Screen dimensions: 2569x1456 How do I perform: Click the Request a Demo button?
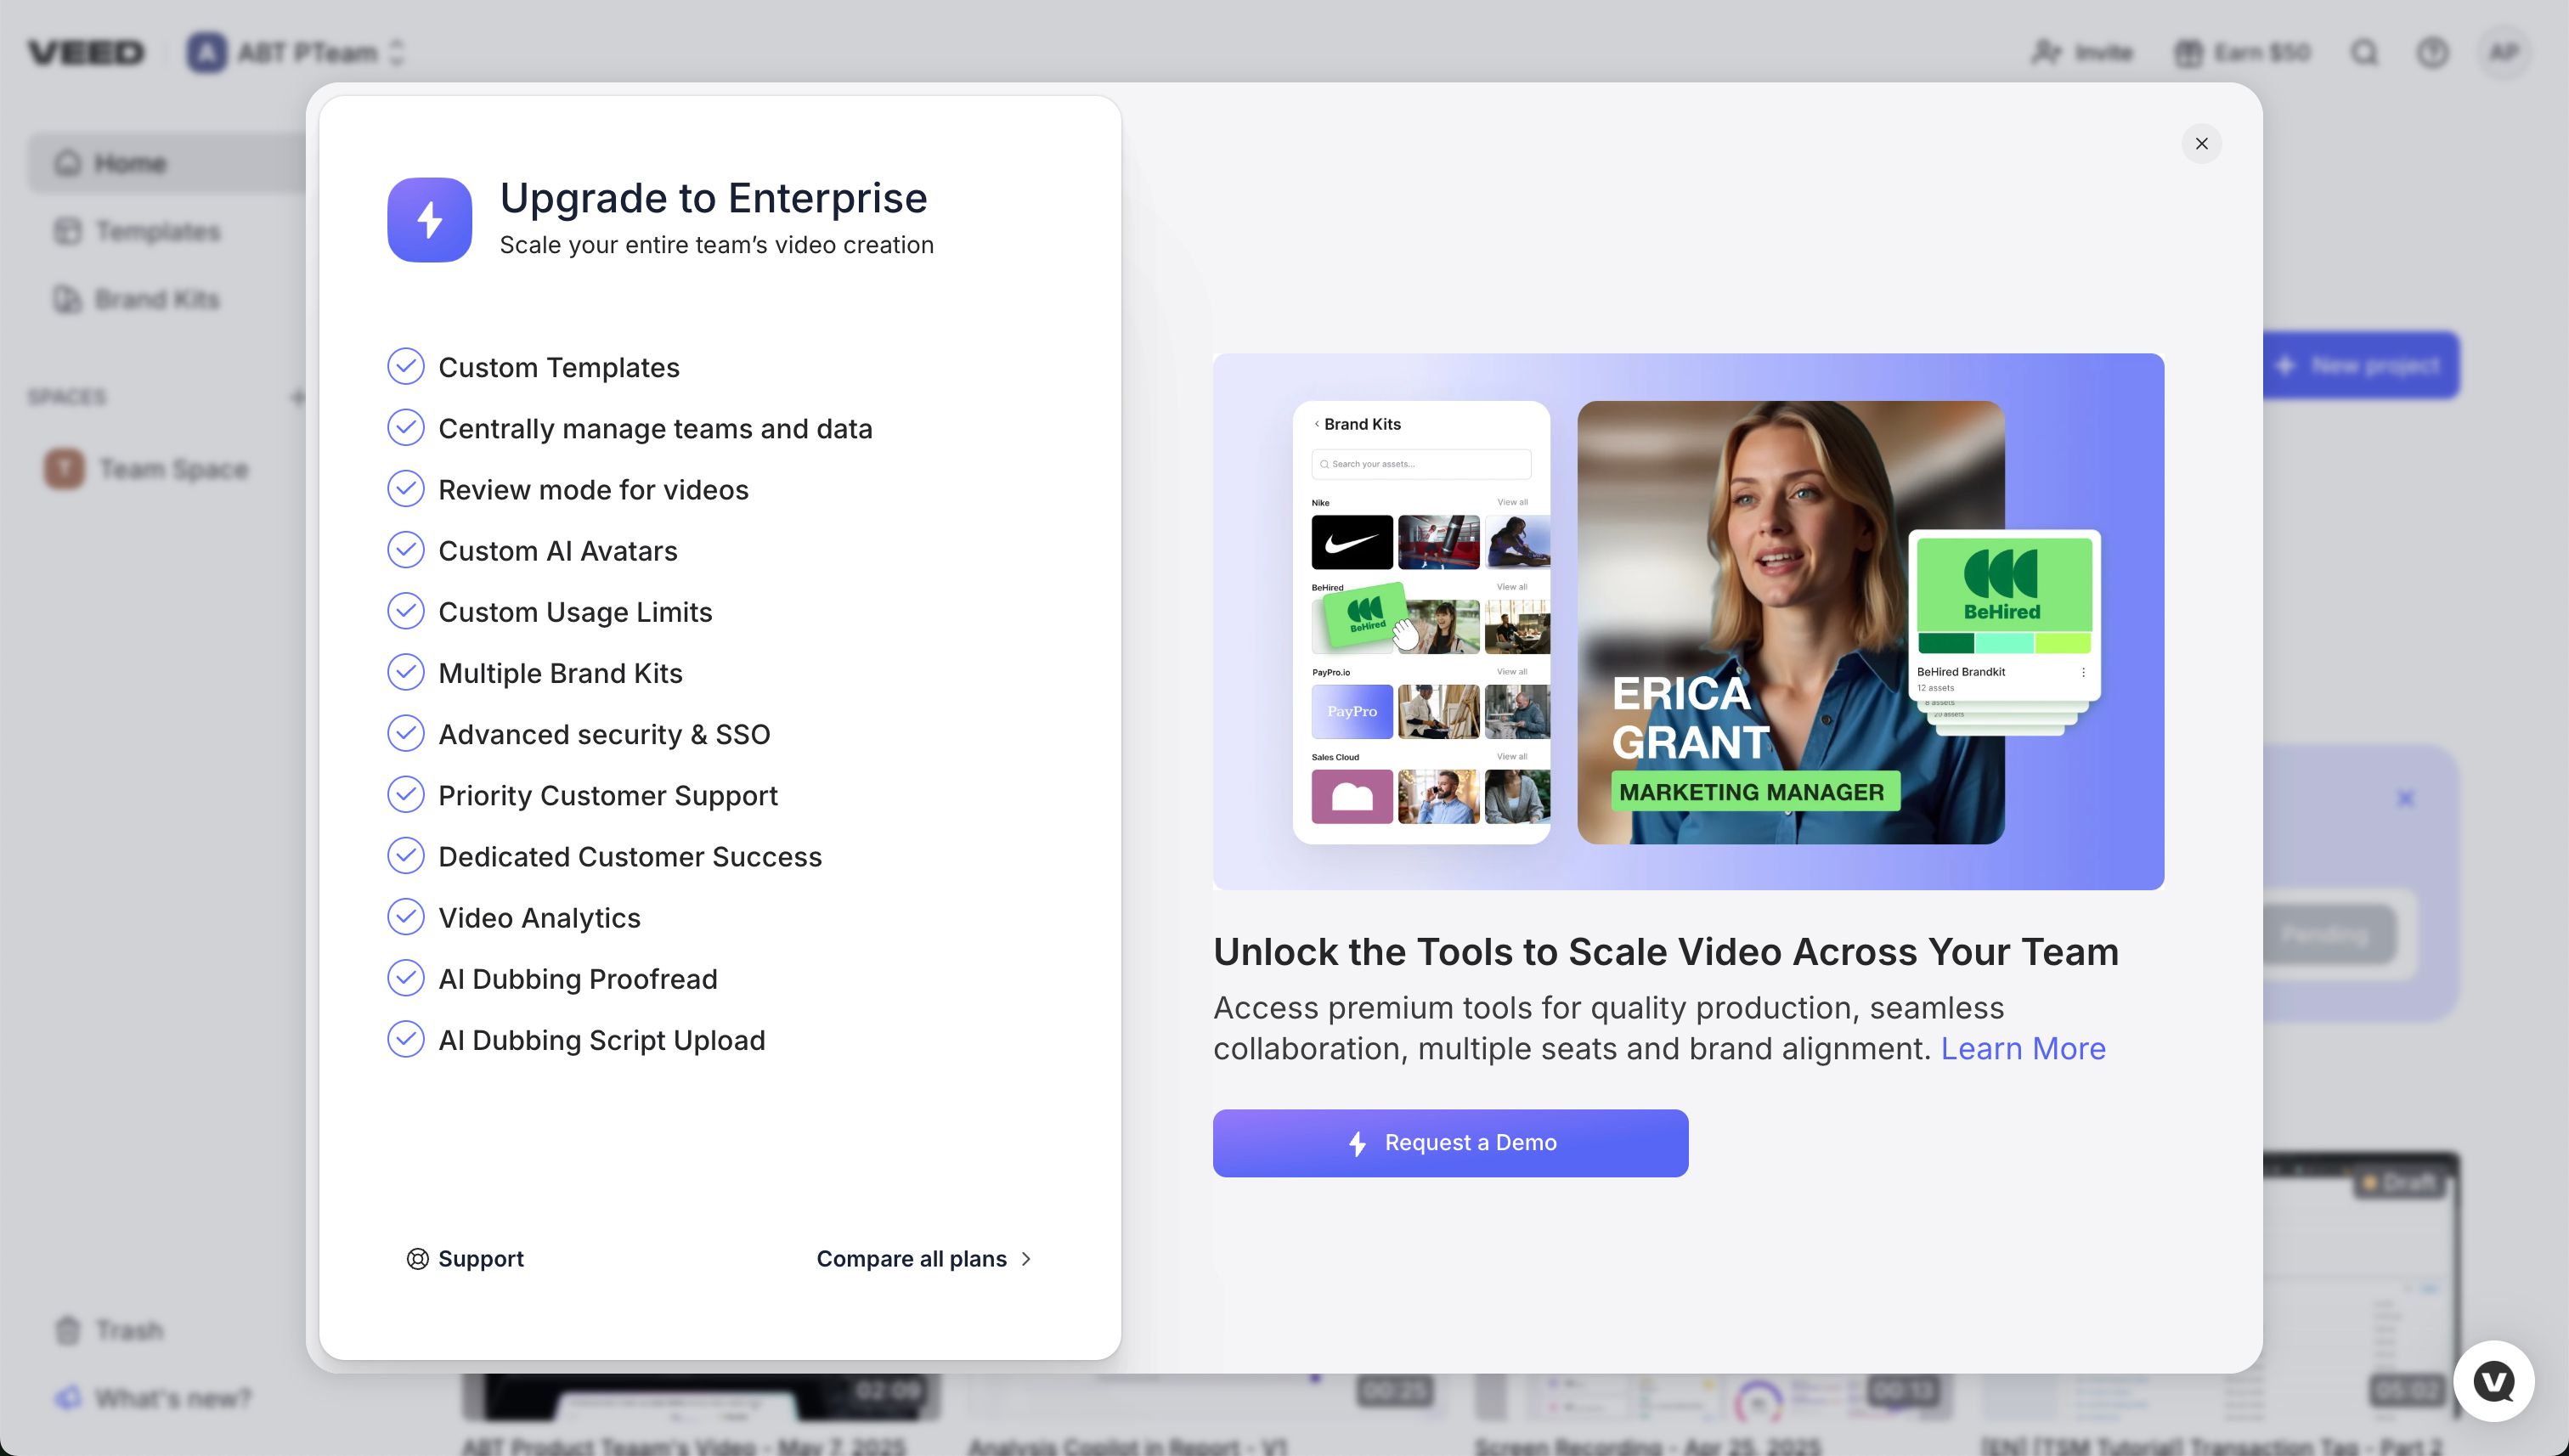pyautogui.click(x=1450, y=1143)
